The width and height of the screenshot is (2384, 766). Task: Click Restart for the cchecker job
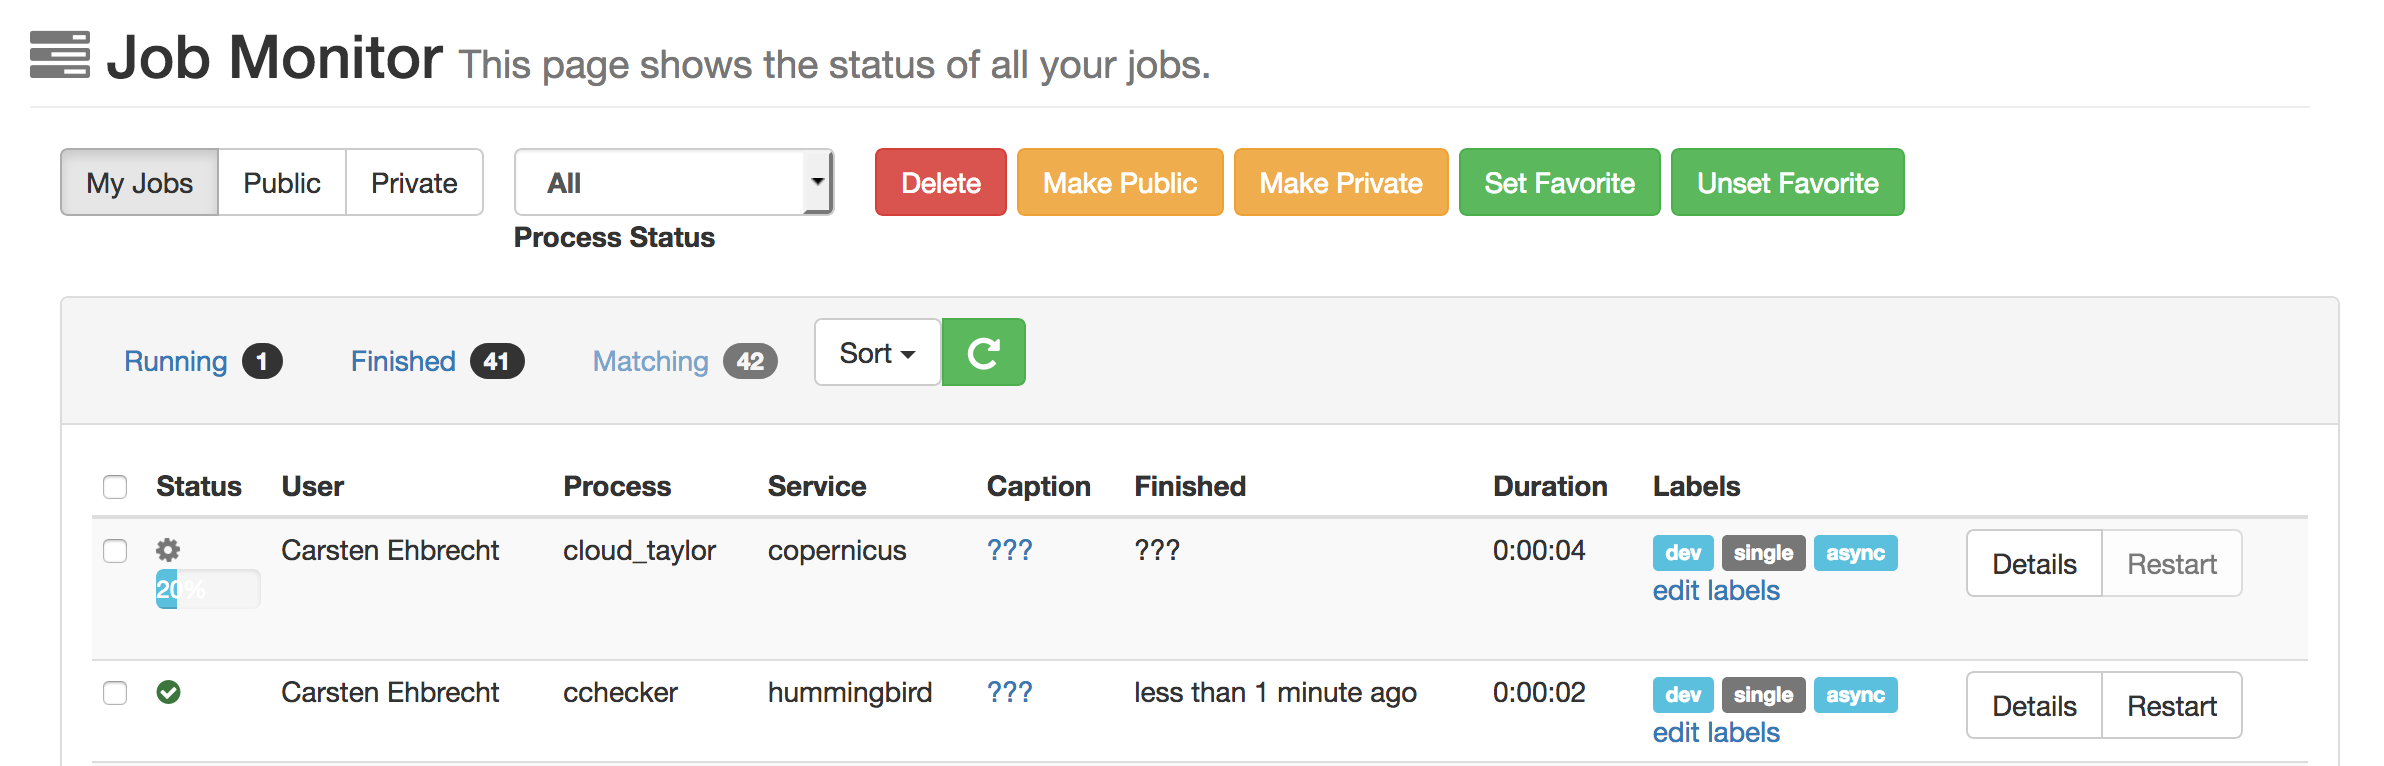click(x=2172, y=706)
